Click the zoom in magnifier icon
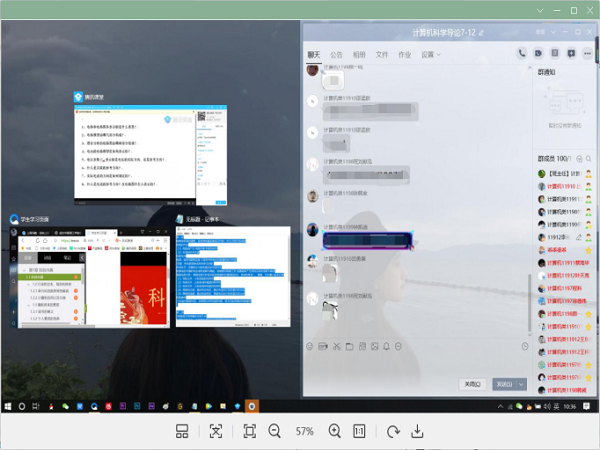Screen dimensions: 600x450 334,431
